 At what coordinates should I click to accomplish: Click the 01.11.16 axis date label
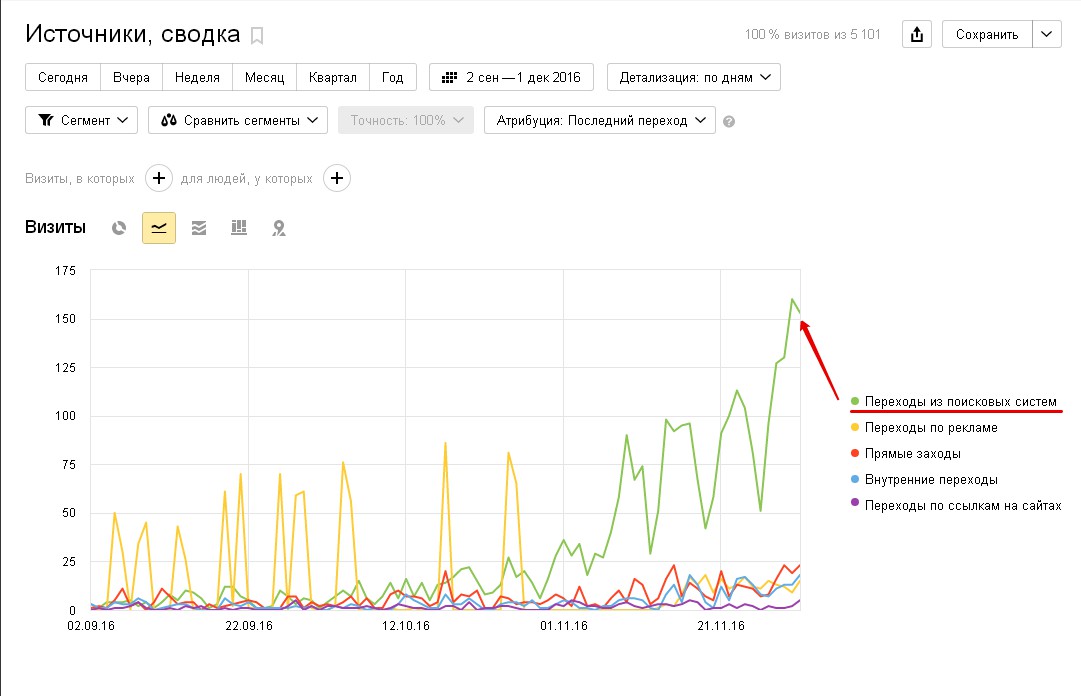pos(564,626)
